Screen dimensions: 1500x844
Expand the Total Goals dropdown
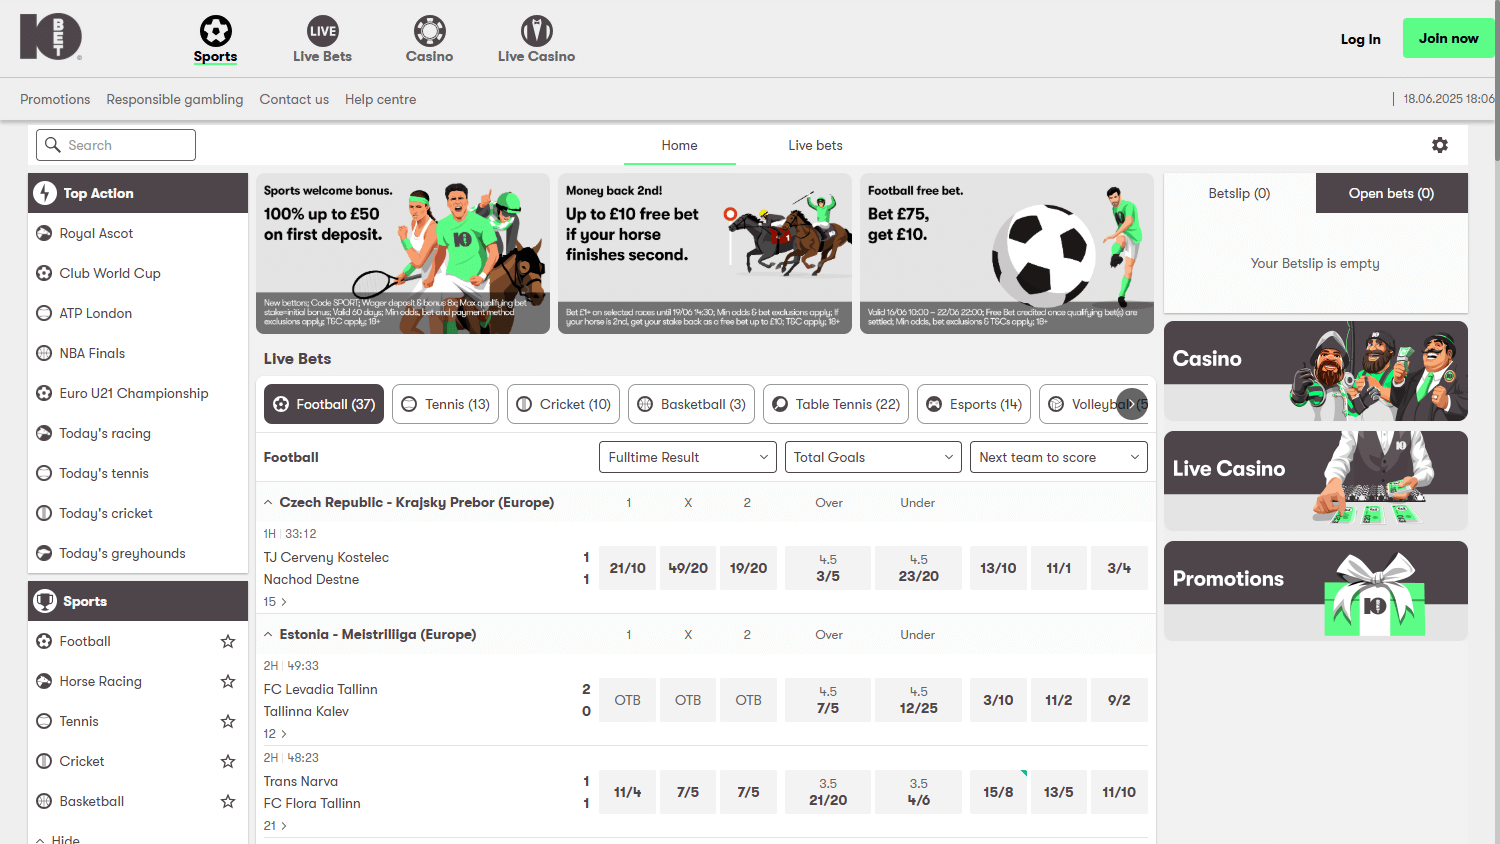click(x=872, y=457)
